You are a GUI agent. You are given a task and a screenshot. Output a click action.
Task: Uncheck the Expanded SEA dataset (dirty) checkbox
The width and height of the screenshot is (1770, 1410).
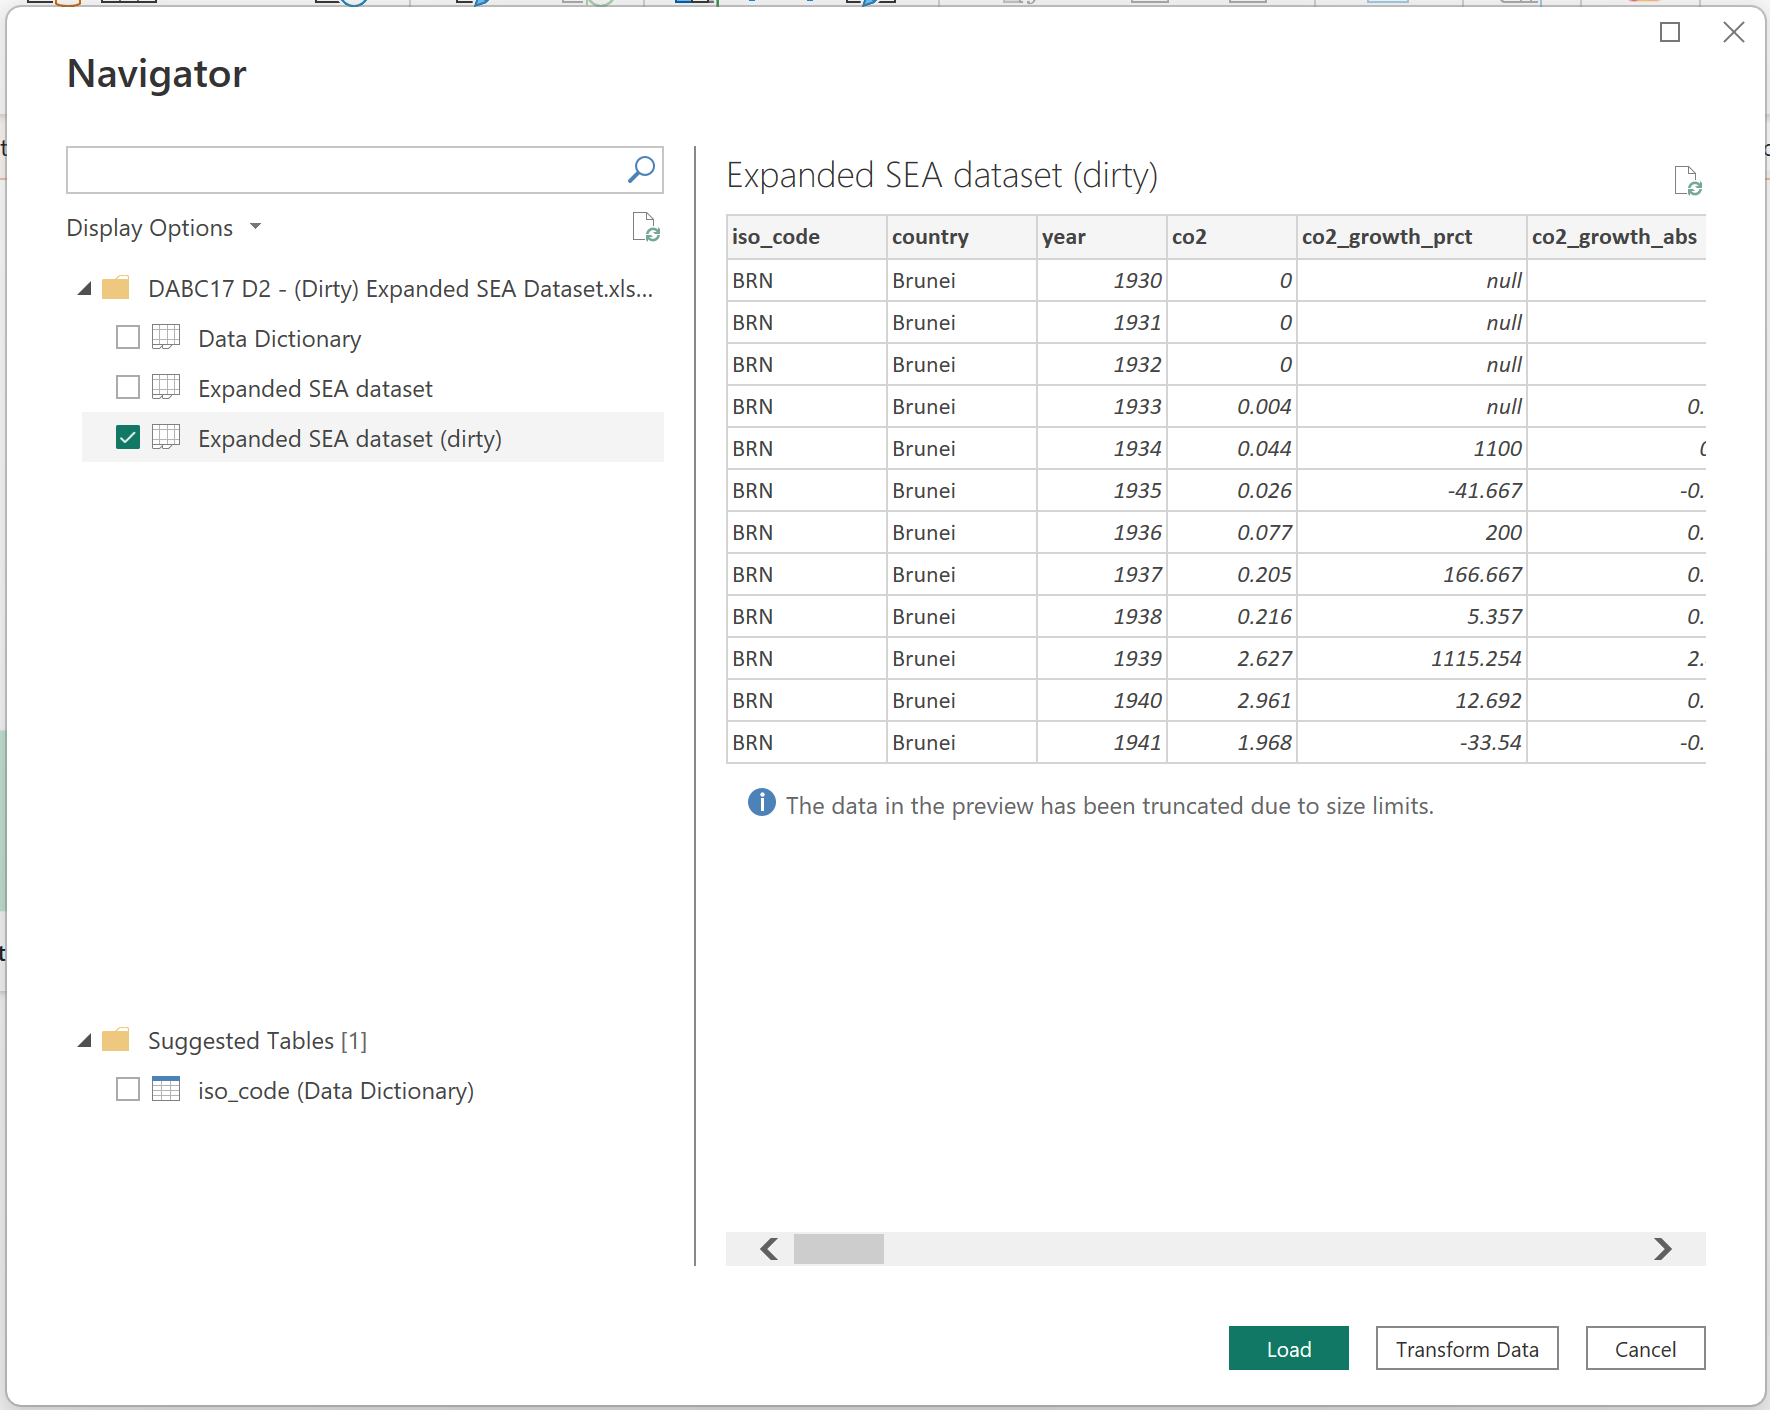128,438
